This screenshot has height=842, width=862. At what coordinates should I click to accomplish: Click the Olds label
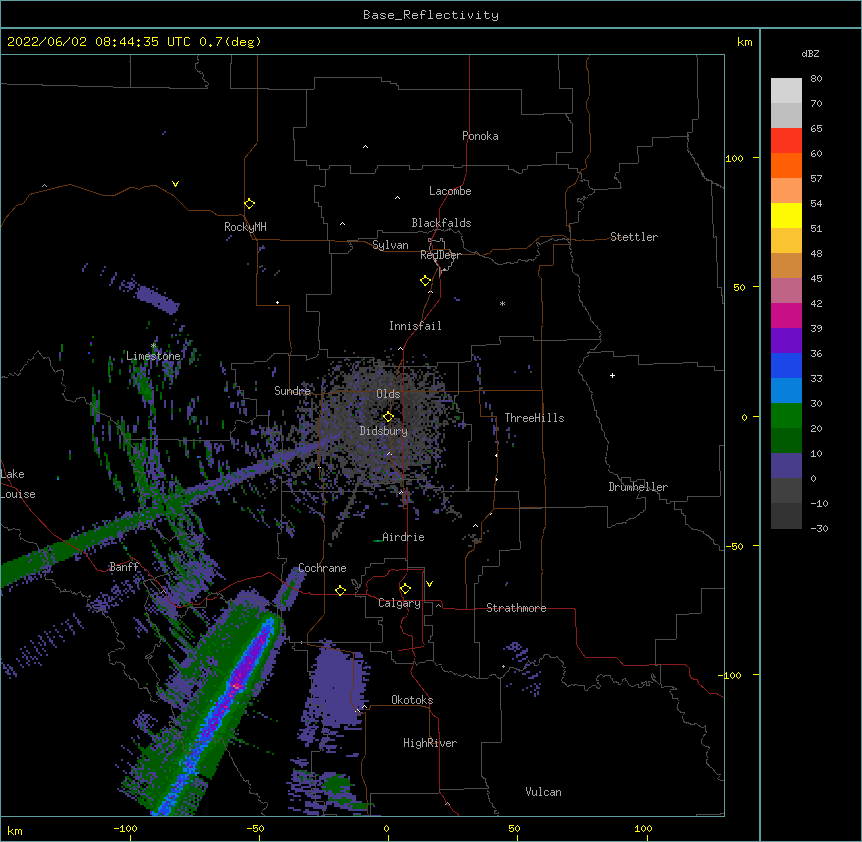pos(388,394)
